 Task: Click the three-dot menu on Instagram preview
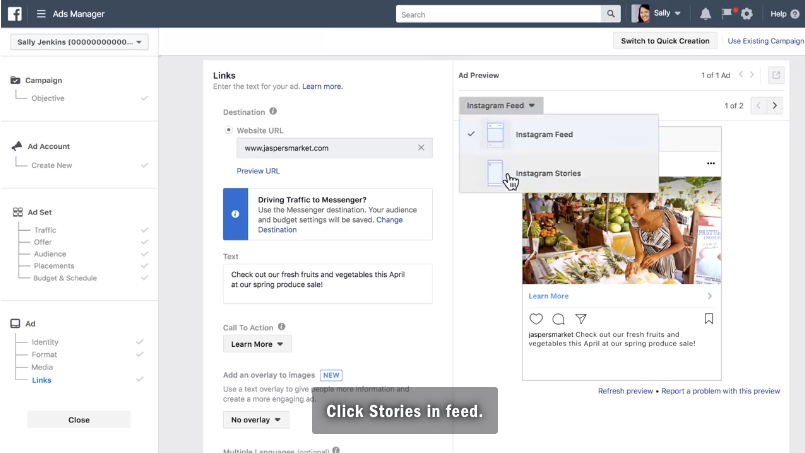711,163
